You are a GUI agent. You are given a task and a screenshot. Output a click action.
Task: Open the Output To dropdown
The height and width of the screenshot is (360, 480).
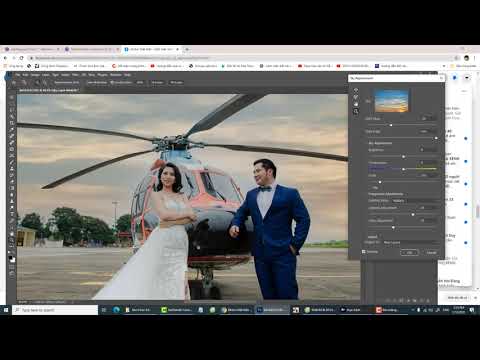pos(410,242)
